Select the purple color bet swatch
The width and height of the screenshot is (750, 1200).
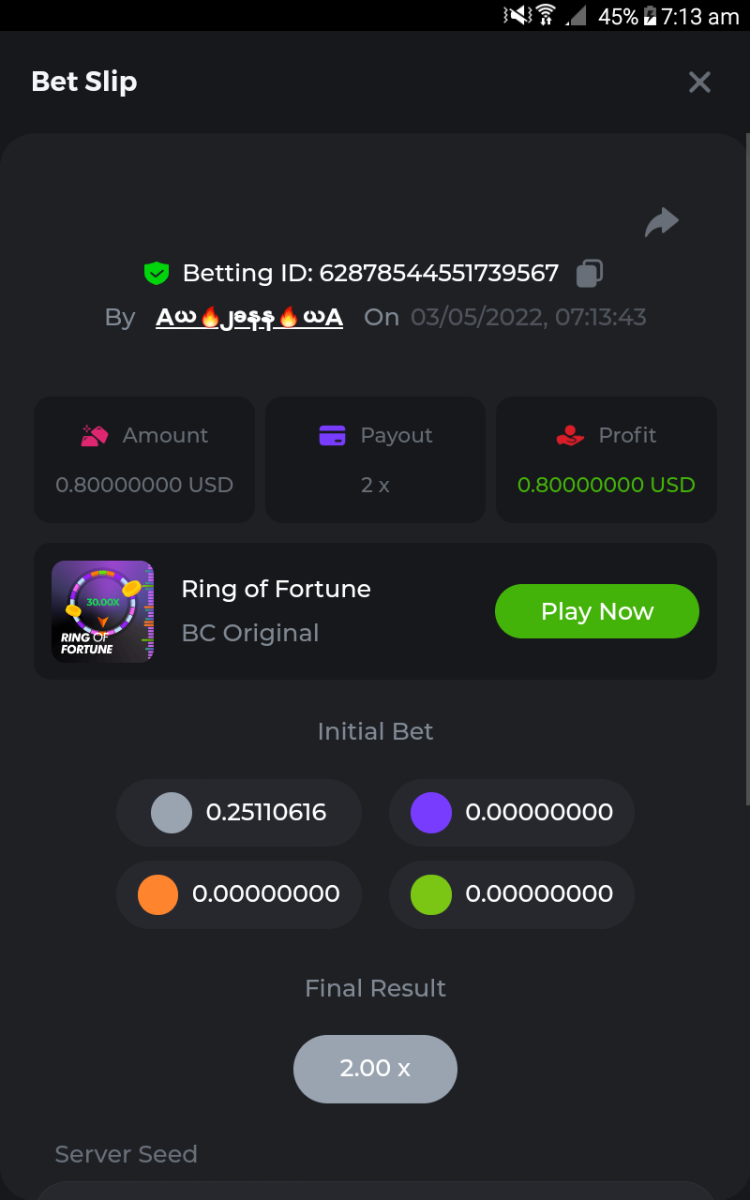point(431,813)
